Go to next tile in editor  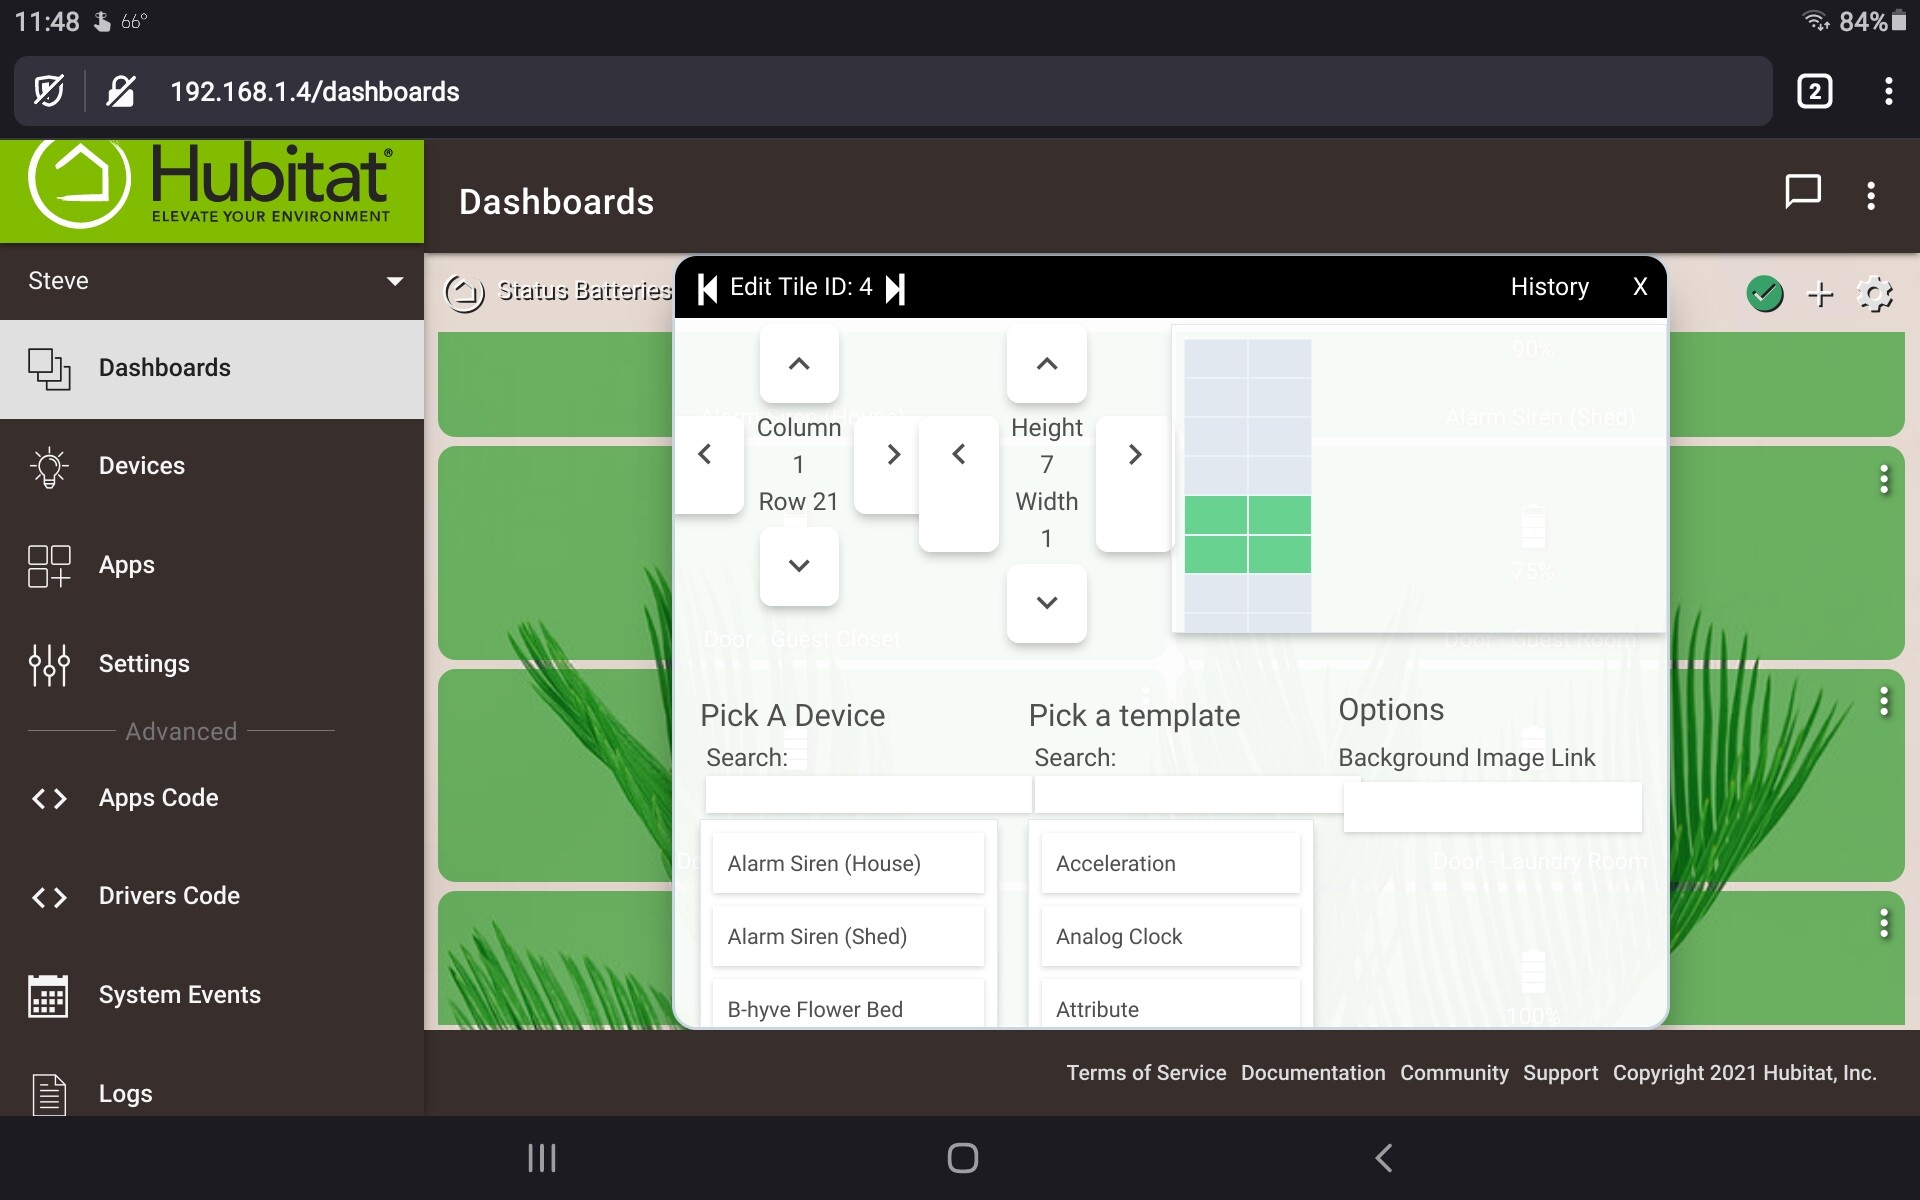896,288
